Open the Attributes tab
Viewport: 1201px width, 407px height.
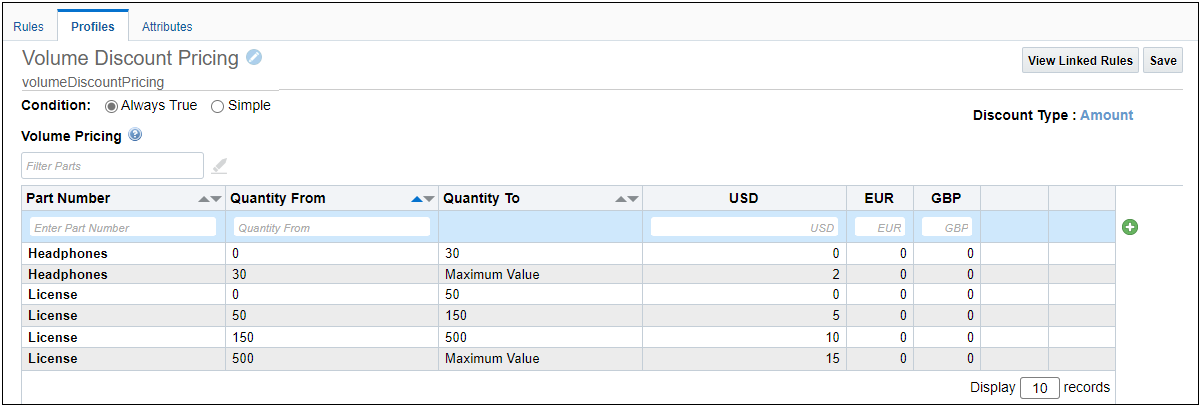(x=167, y=27)
